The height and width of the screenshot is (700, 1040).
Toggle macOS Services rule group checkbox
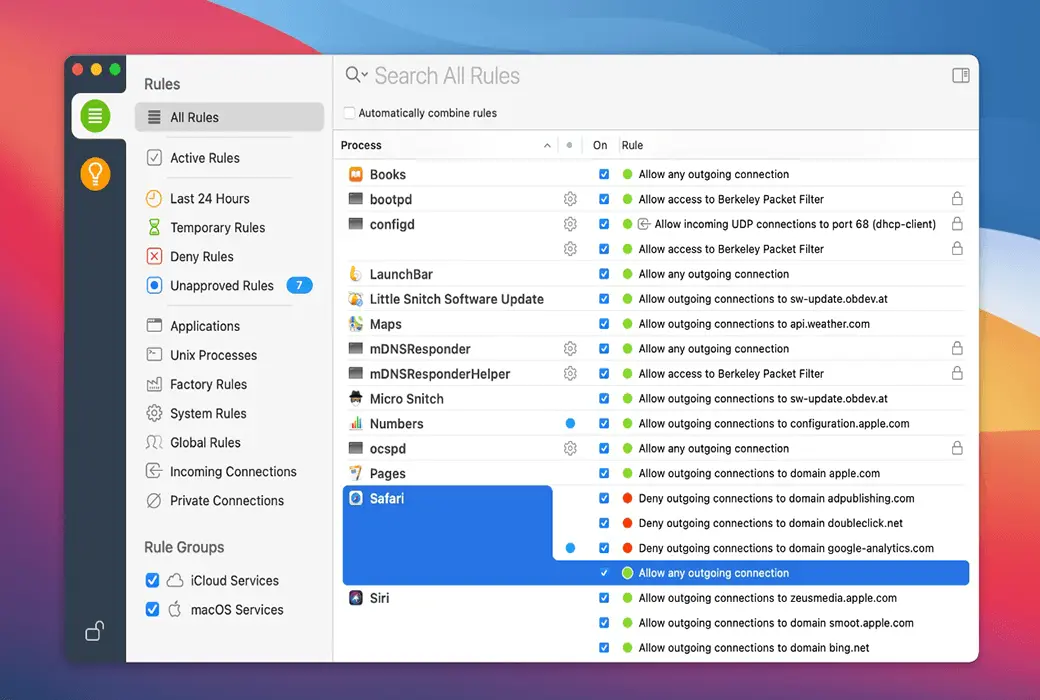[x=152, y=609]
